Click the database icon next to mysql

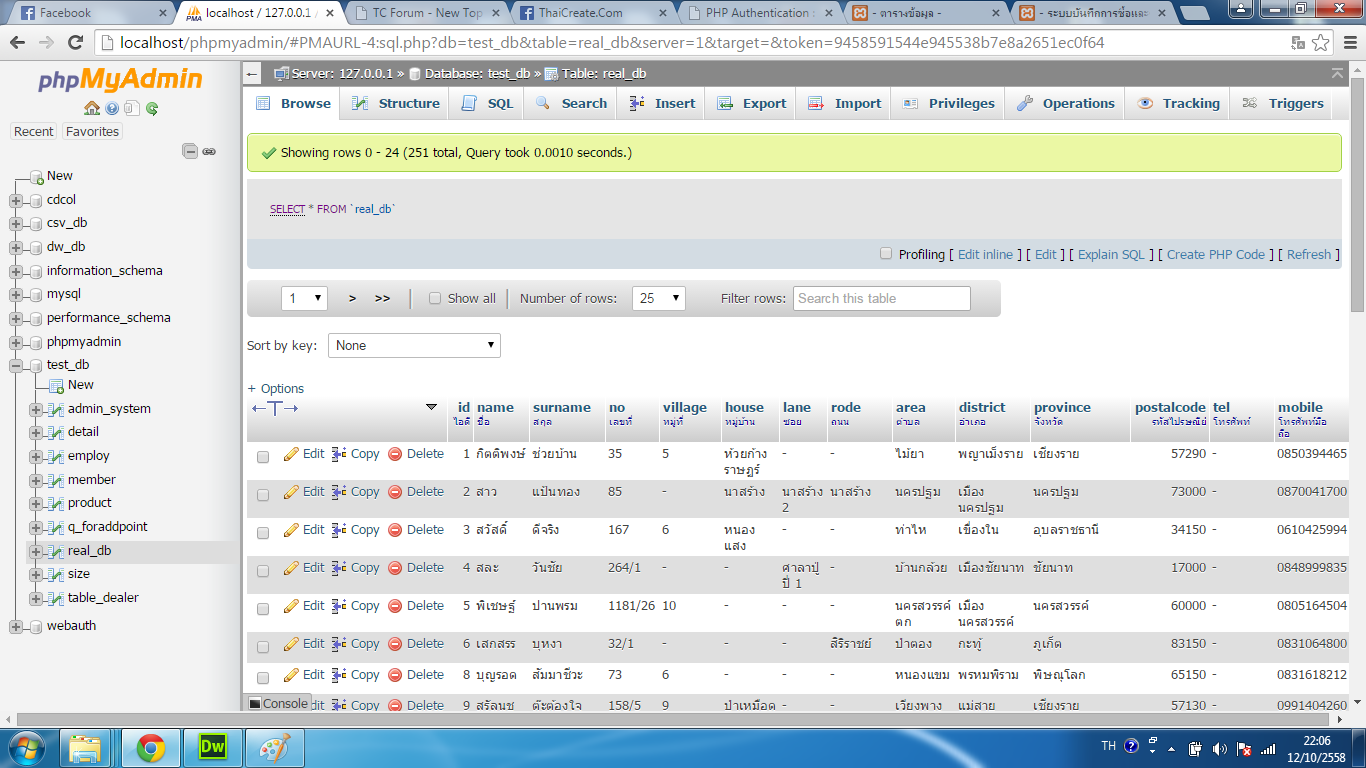coord(35,295)
